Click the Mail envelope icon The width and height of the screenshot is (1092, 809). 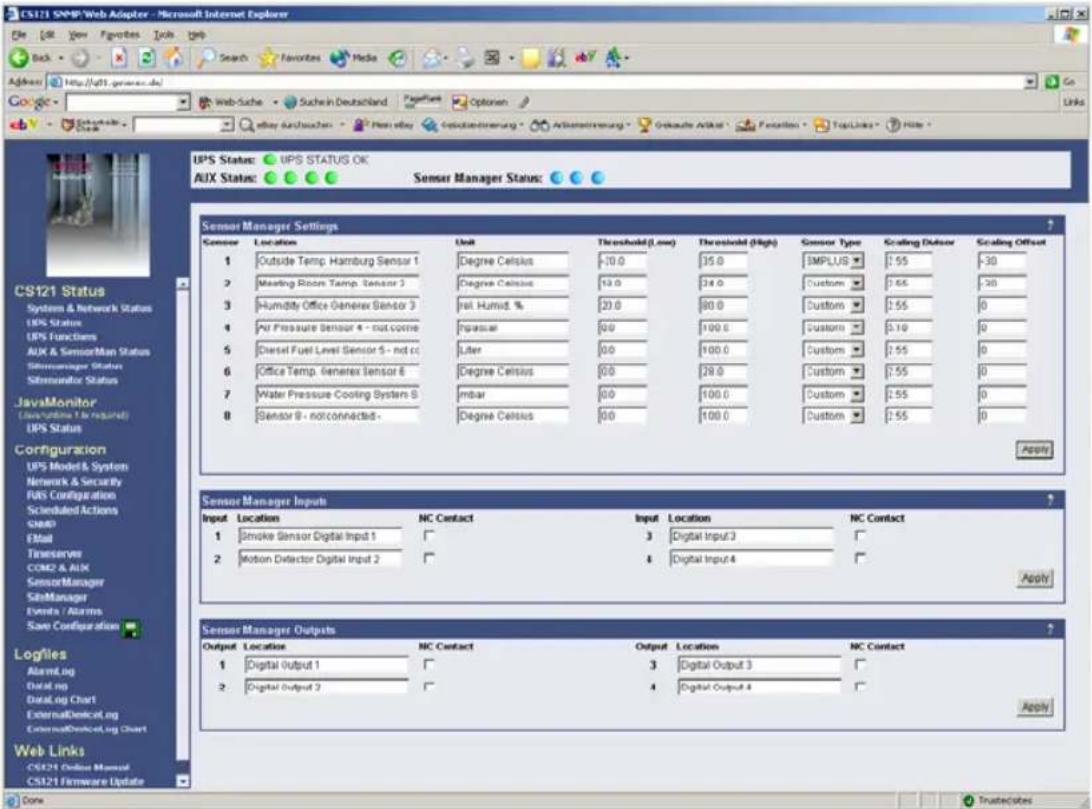coord(432,58)
